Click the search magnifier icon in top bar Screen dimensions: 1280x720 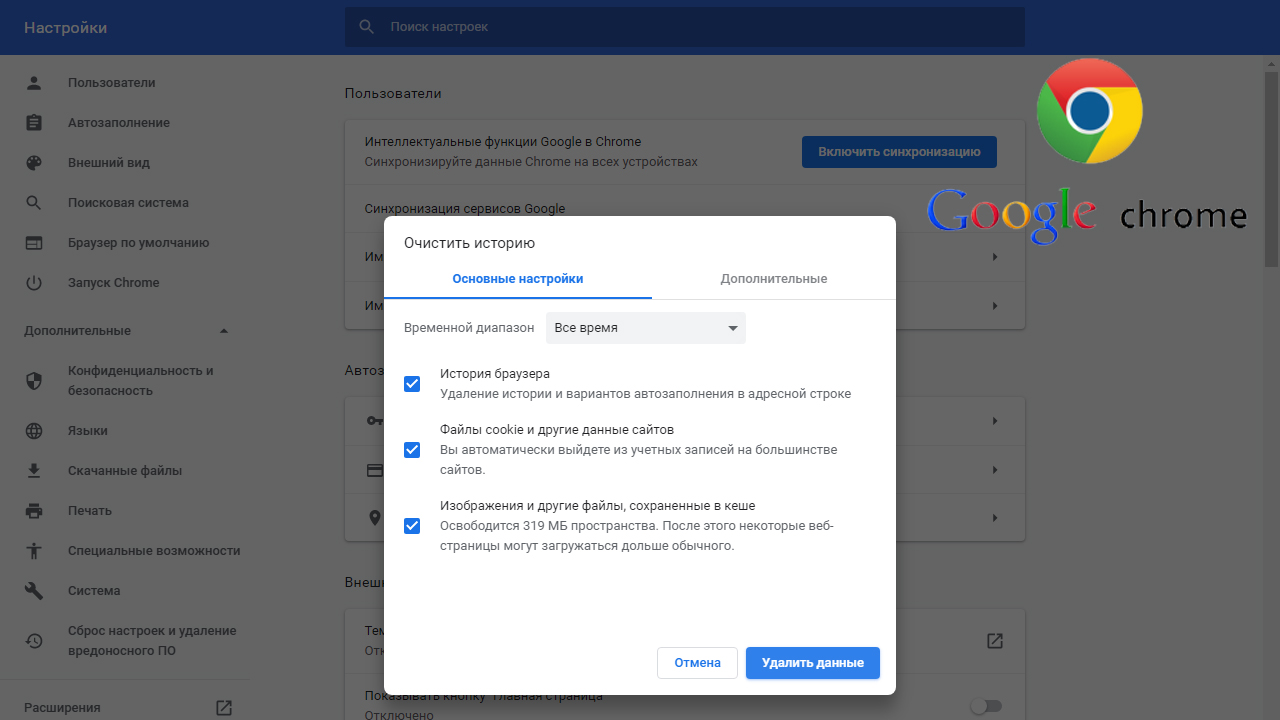tap(367, 27)
